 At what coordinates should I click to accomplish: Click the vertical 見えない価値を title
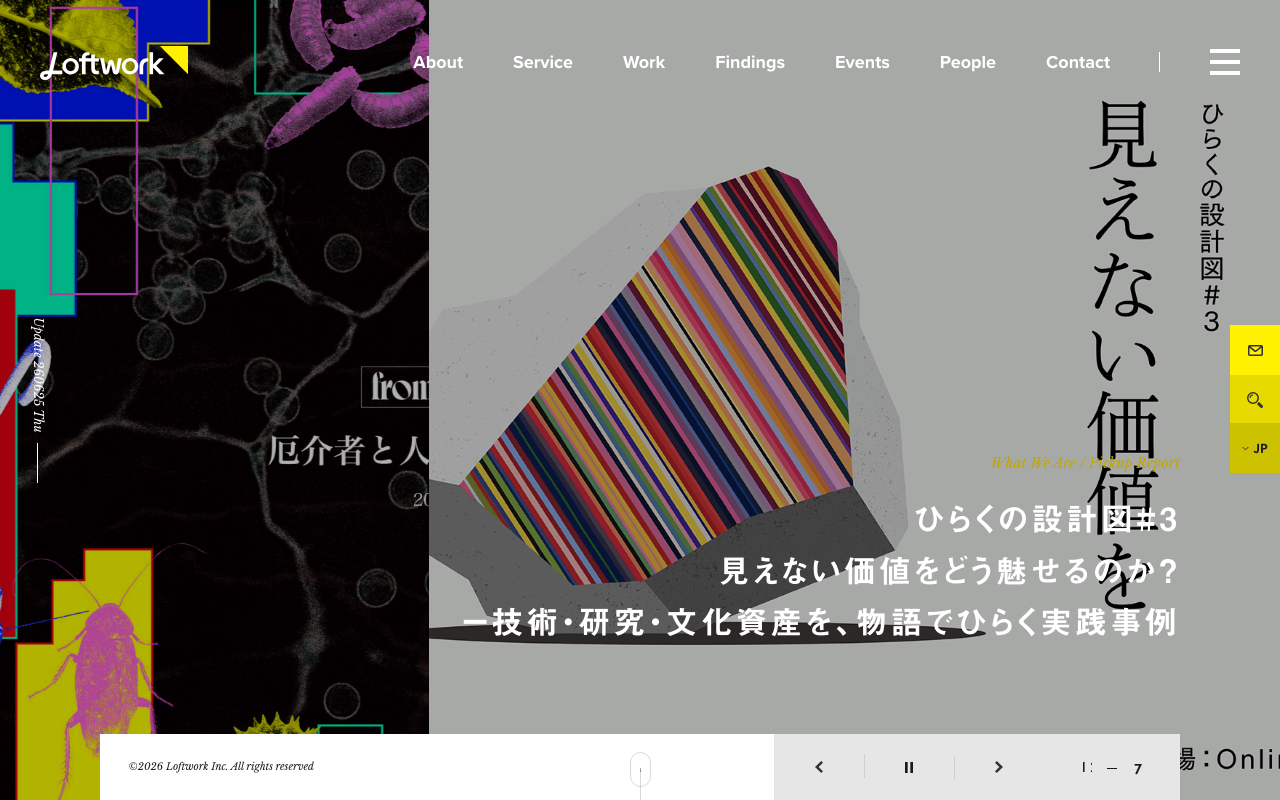pyautogui.click(x=1123, y=355)
